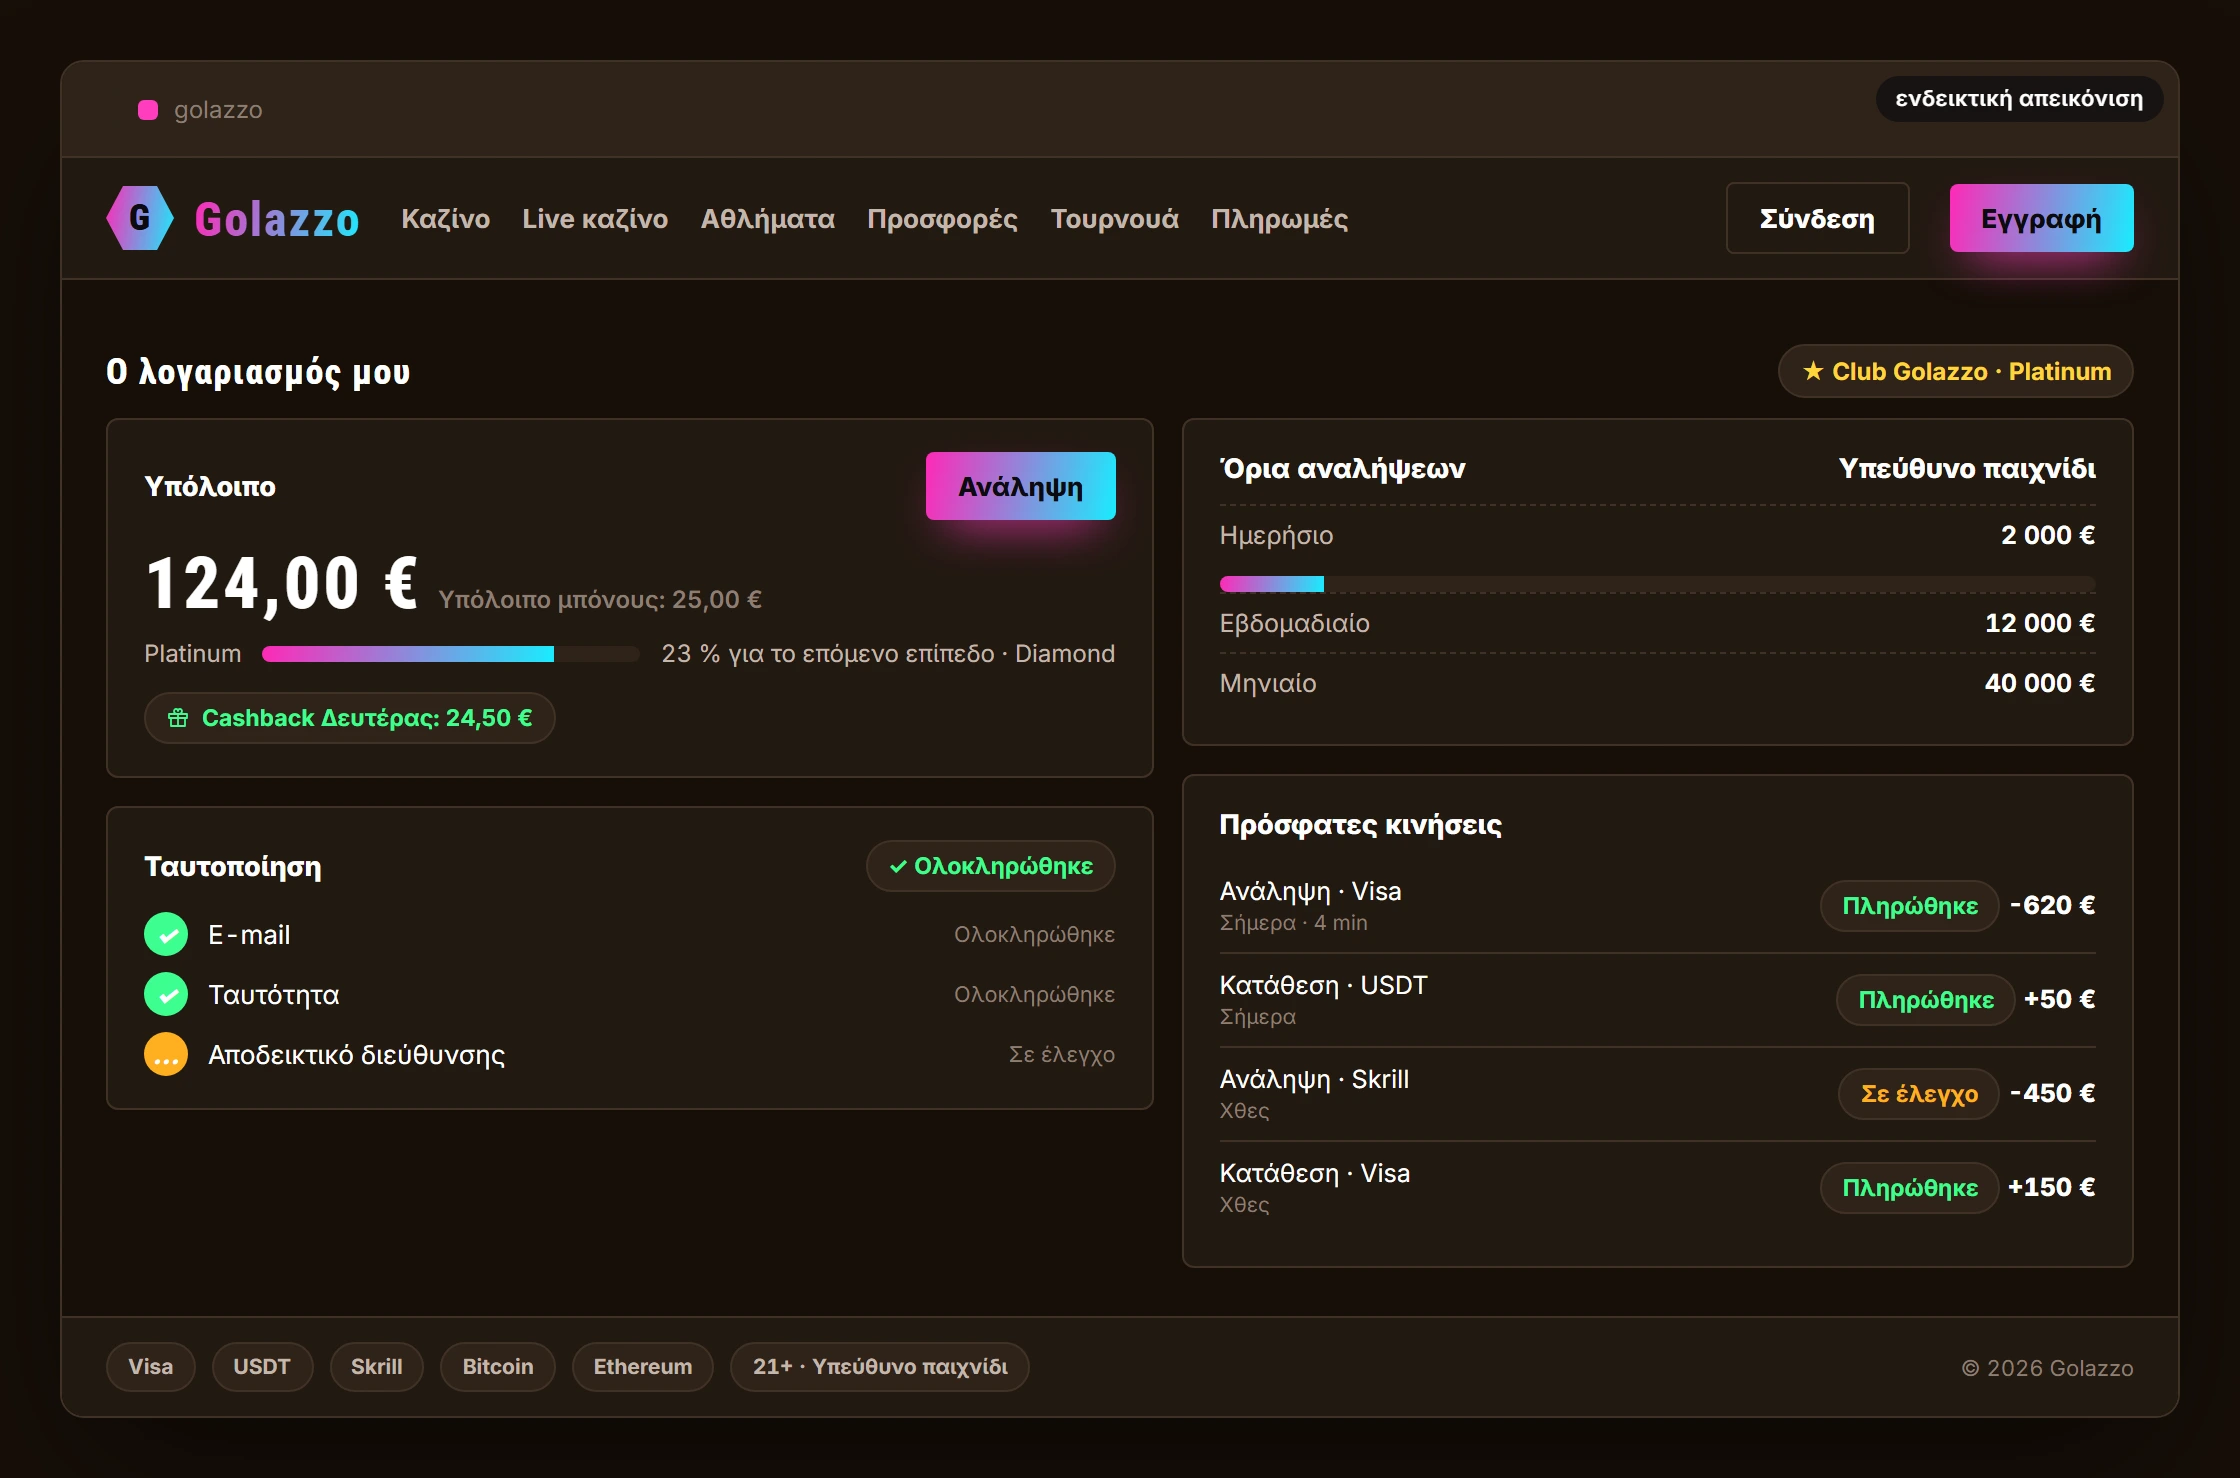Screen dimensions: 2240x1478
Task: Open the Προσφορές page
Action: [943, 219]
